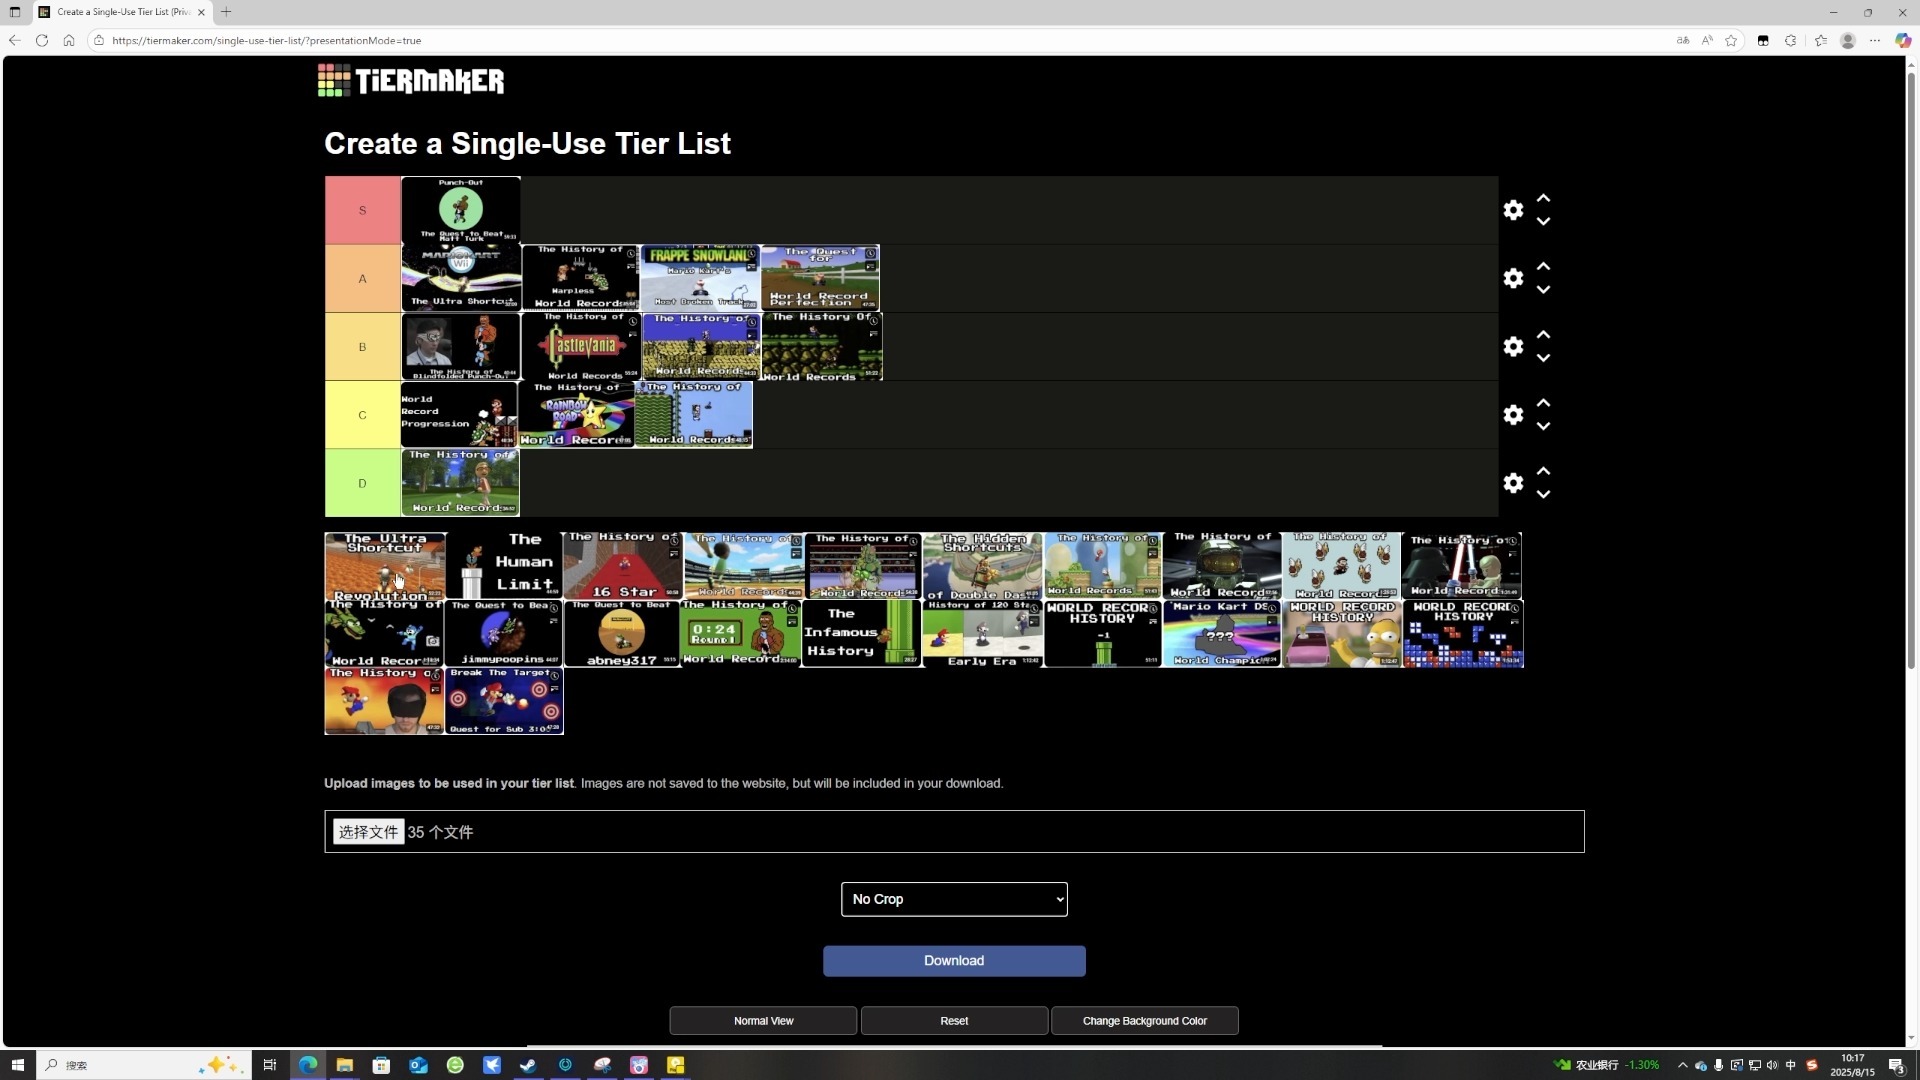This screenshot has width=1920, height=1080.
Task: Move C tier row up with chevron
Action: [1543, 402]
